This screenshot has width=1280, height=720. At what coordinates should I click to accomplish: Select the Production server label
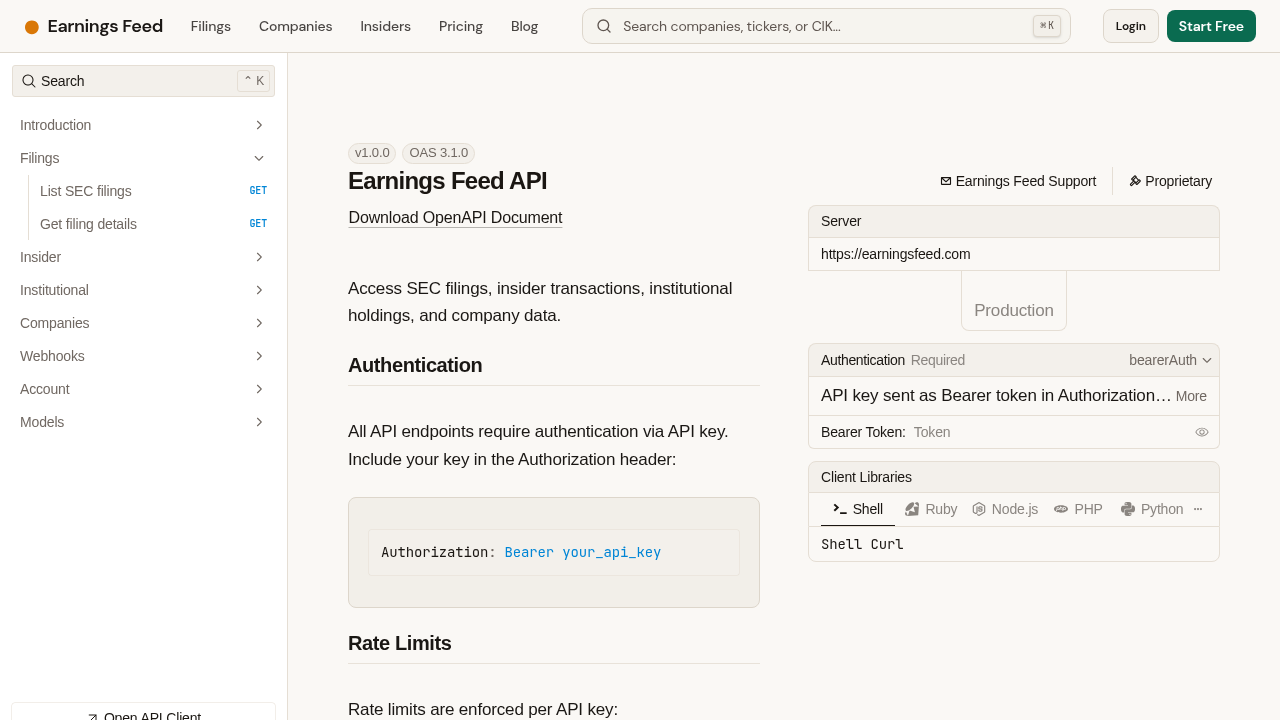click(x=1014, y=310)
